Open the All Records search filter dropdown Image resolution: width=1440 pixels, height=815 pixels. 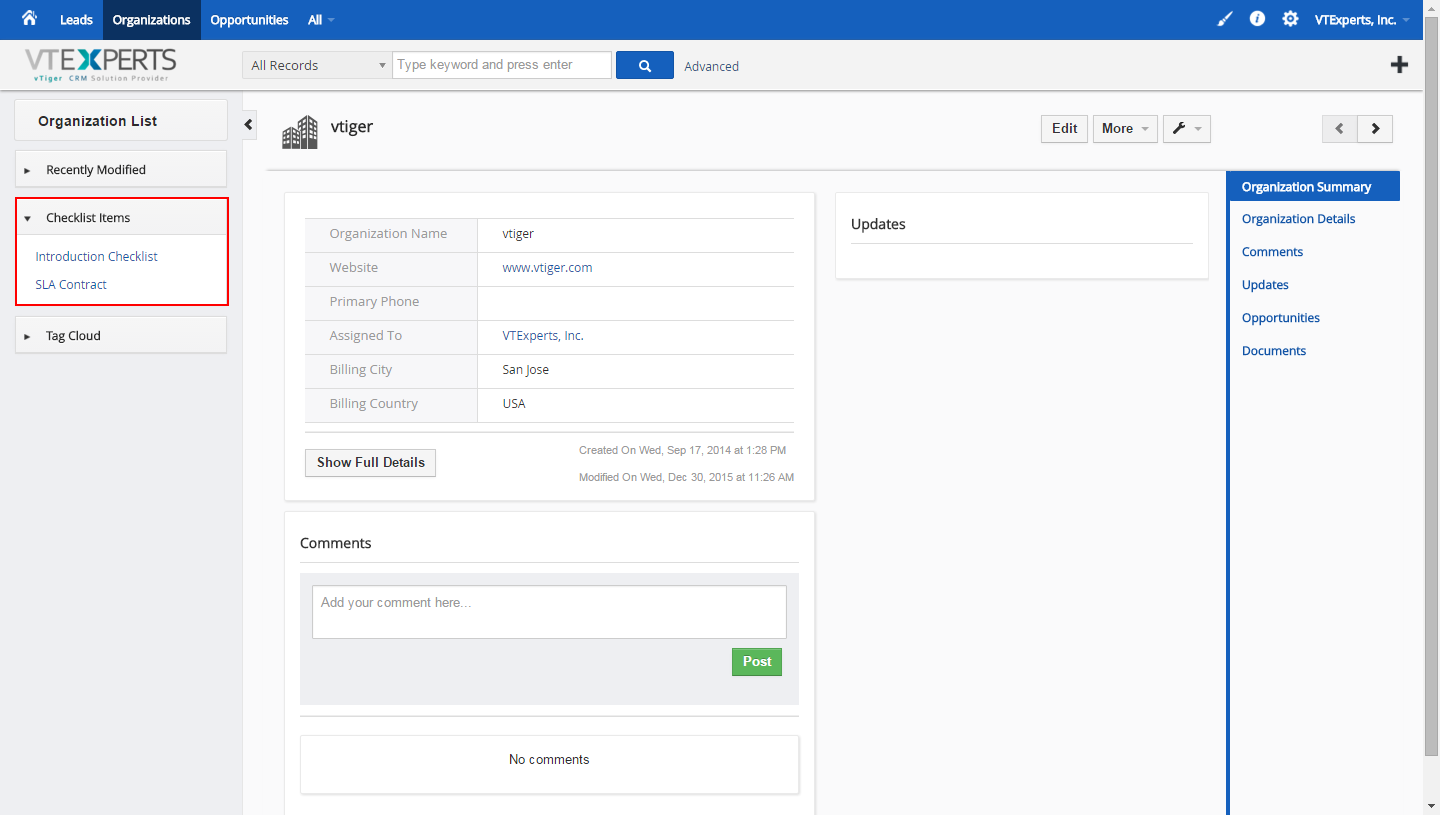(317, 65)
